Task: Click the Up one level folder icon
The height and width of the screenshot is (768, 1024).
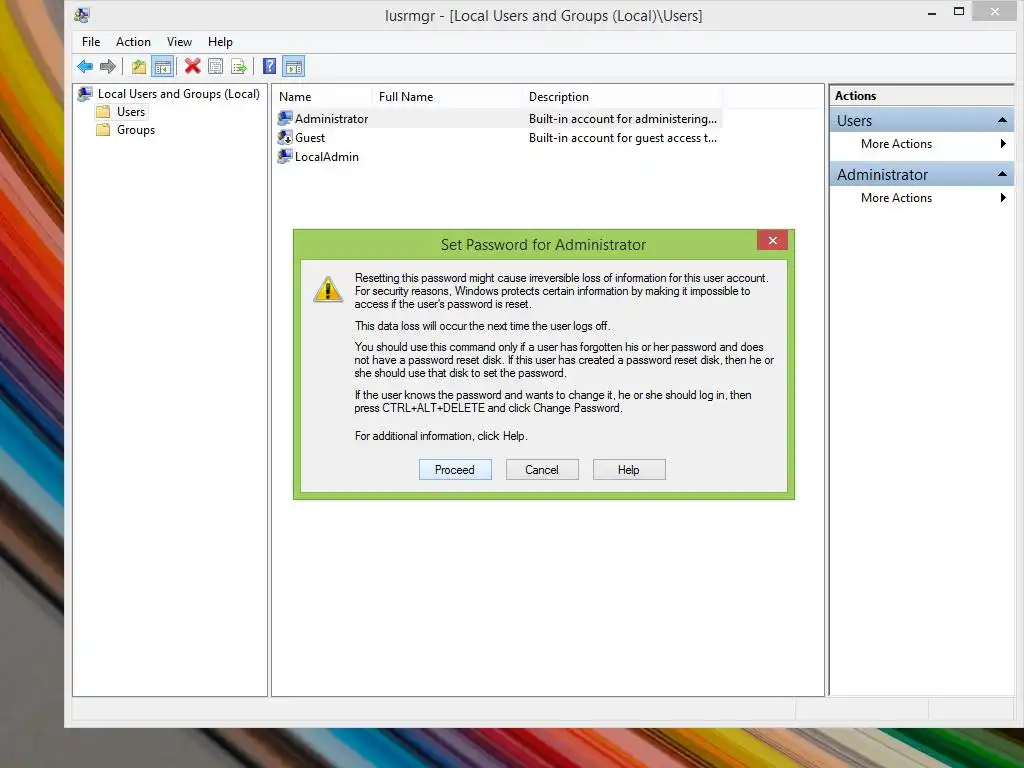Action: (x=138, y=66)
